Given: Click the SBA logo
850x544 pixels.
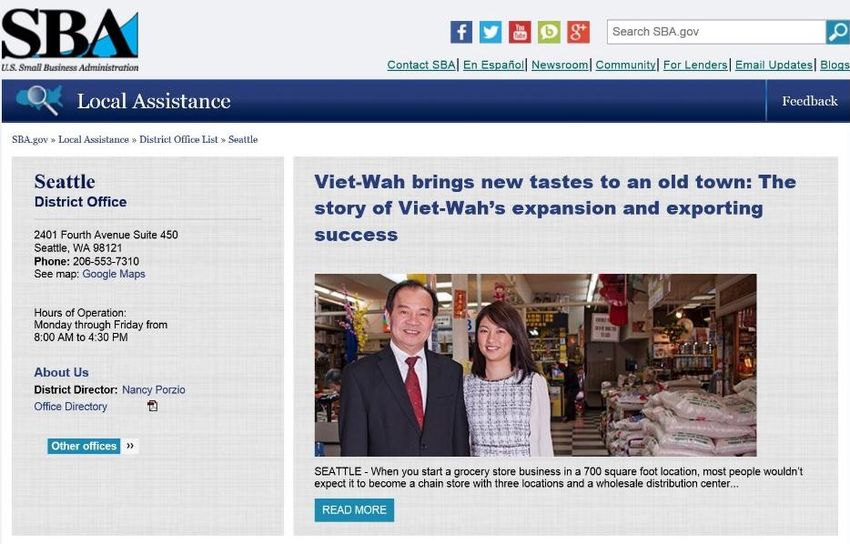Looking at the screenshot, I should (x=70, y=40).
